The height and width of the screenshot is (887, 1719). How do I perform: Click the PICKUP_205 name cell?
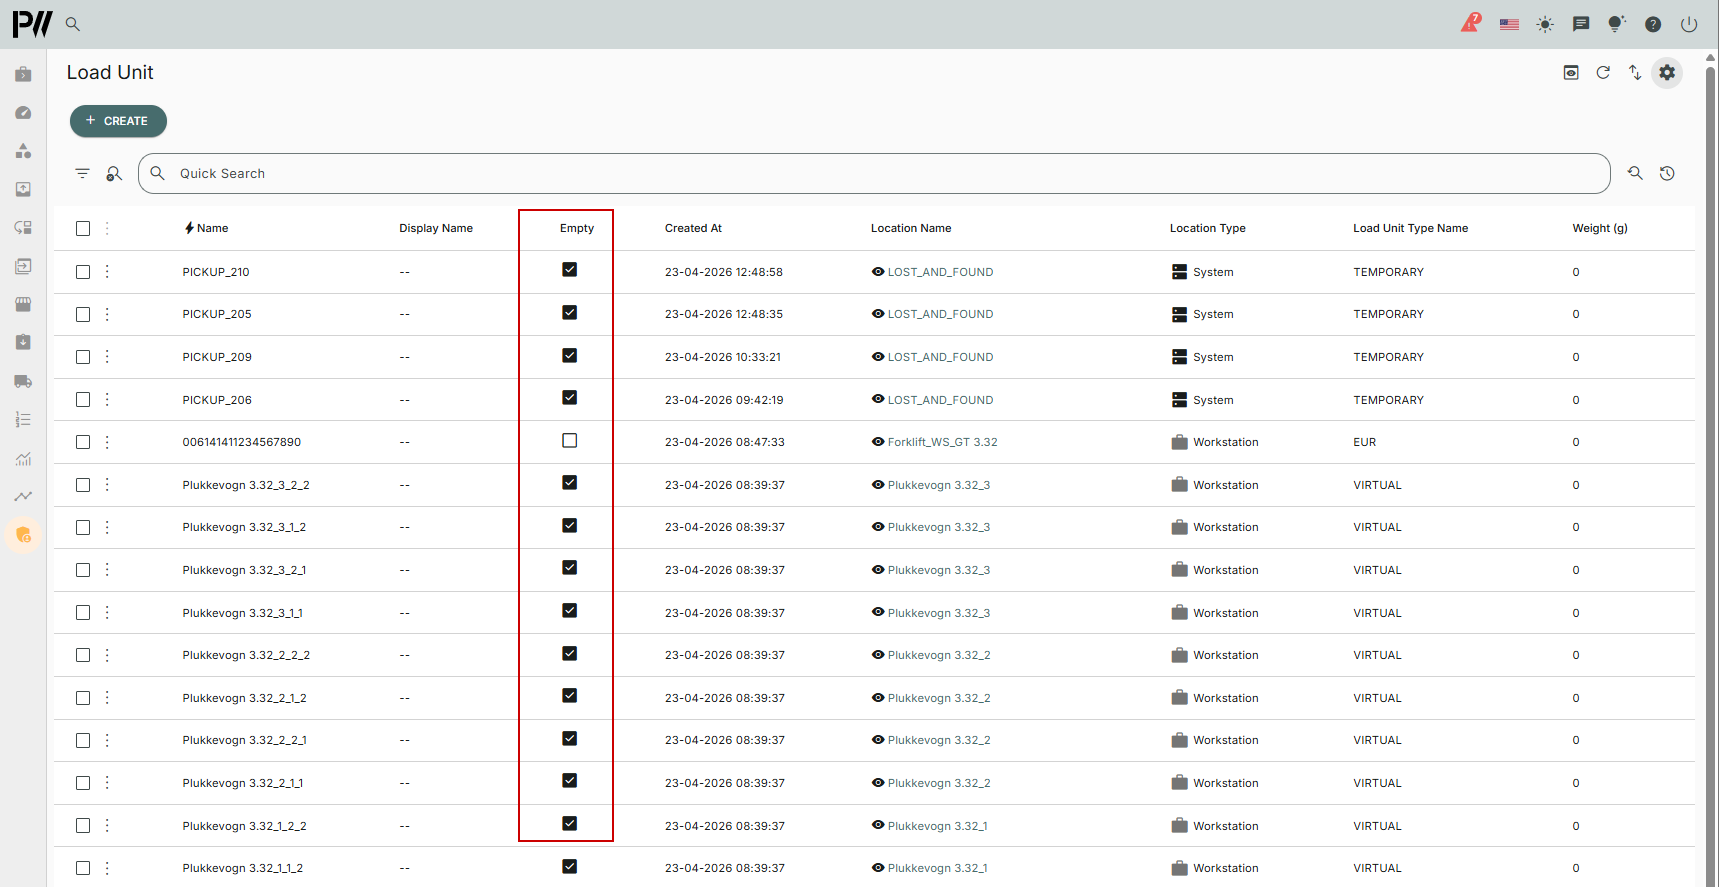coord(217,314)
